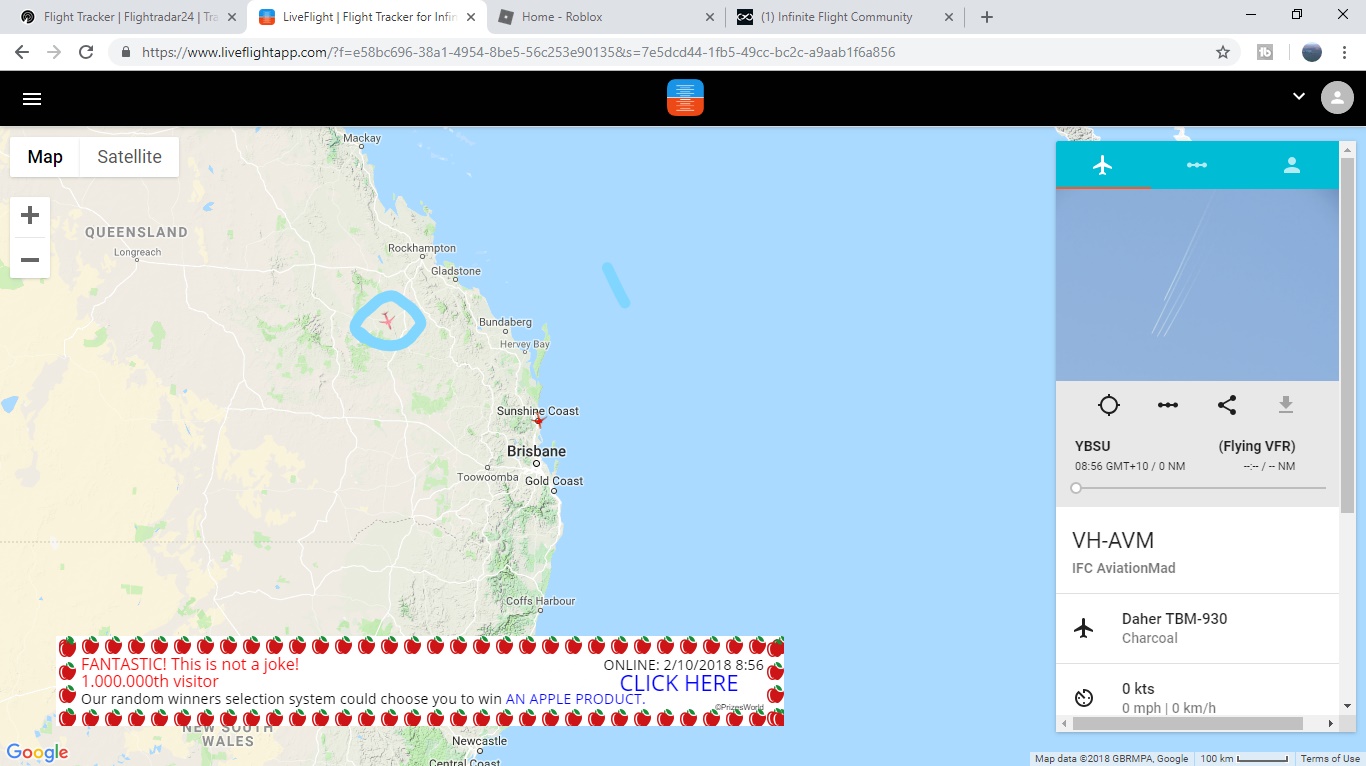
Task: Center the map on the aircraft
Action: (1108, 405)
